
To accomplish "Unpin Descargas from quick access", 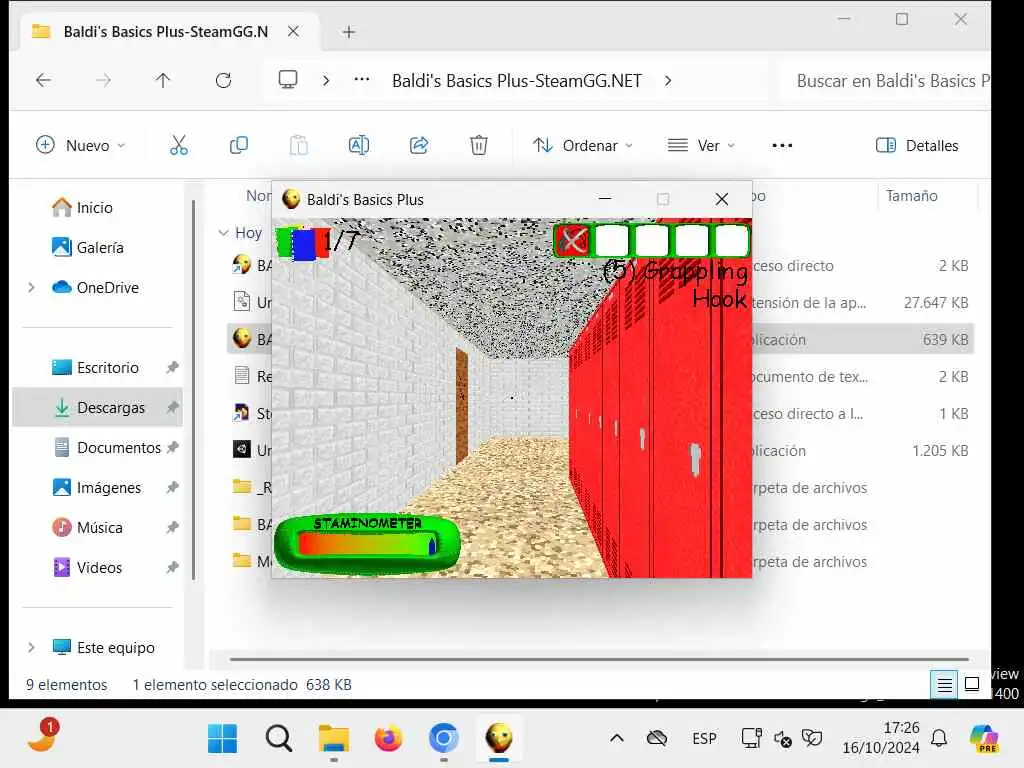I will click(x=172, y=407).
